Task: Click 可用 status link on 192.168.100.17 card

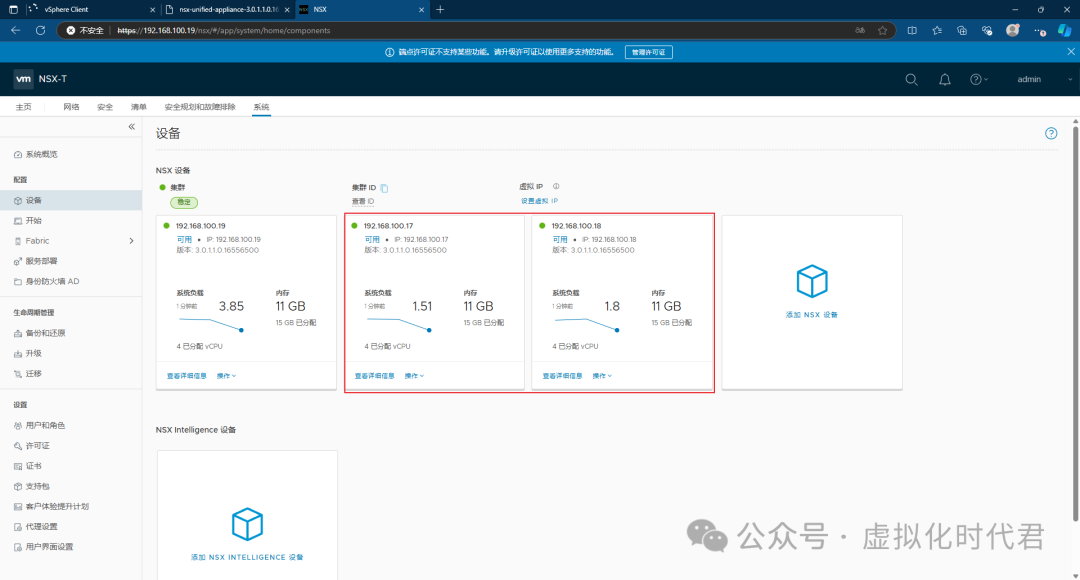Action: click(x=372, y=240)
